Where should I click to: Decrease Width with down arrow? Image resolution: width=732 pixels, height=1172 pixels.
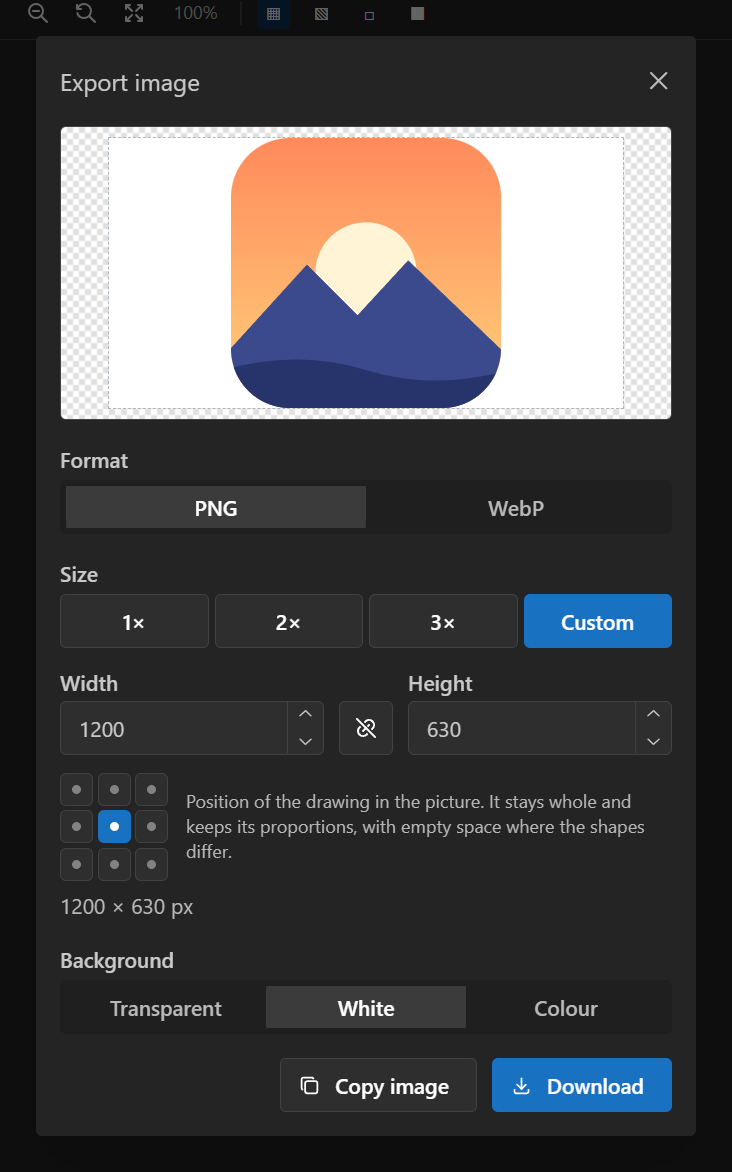click(x=306, y=741)
